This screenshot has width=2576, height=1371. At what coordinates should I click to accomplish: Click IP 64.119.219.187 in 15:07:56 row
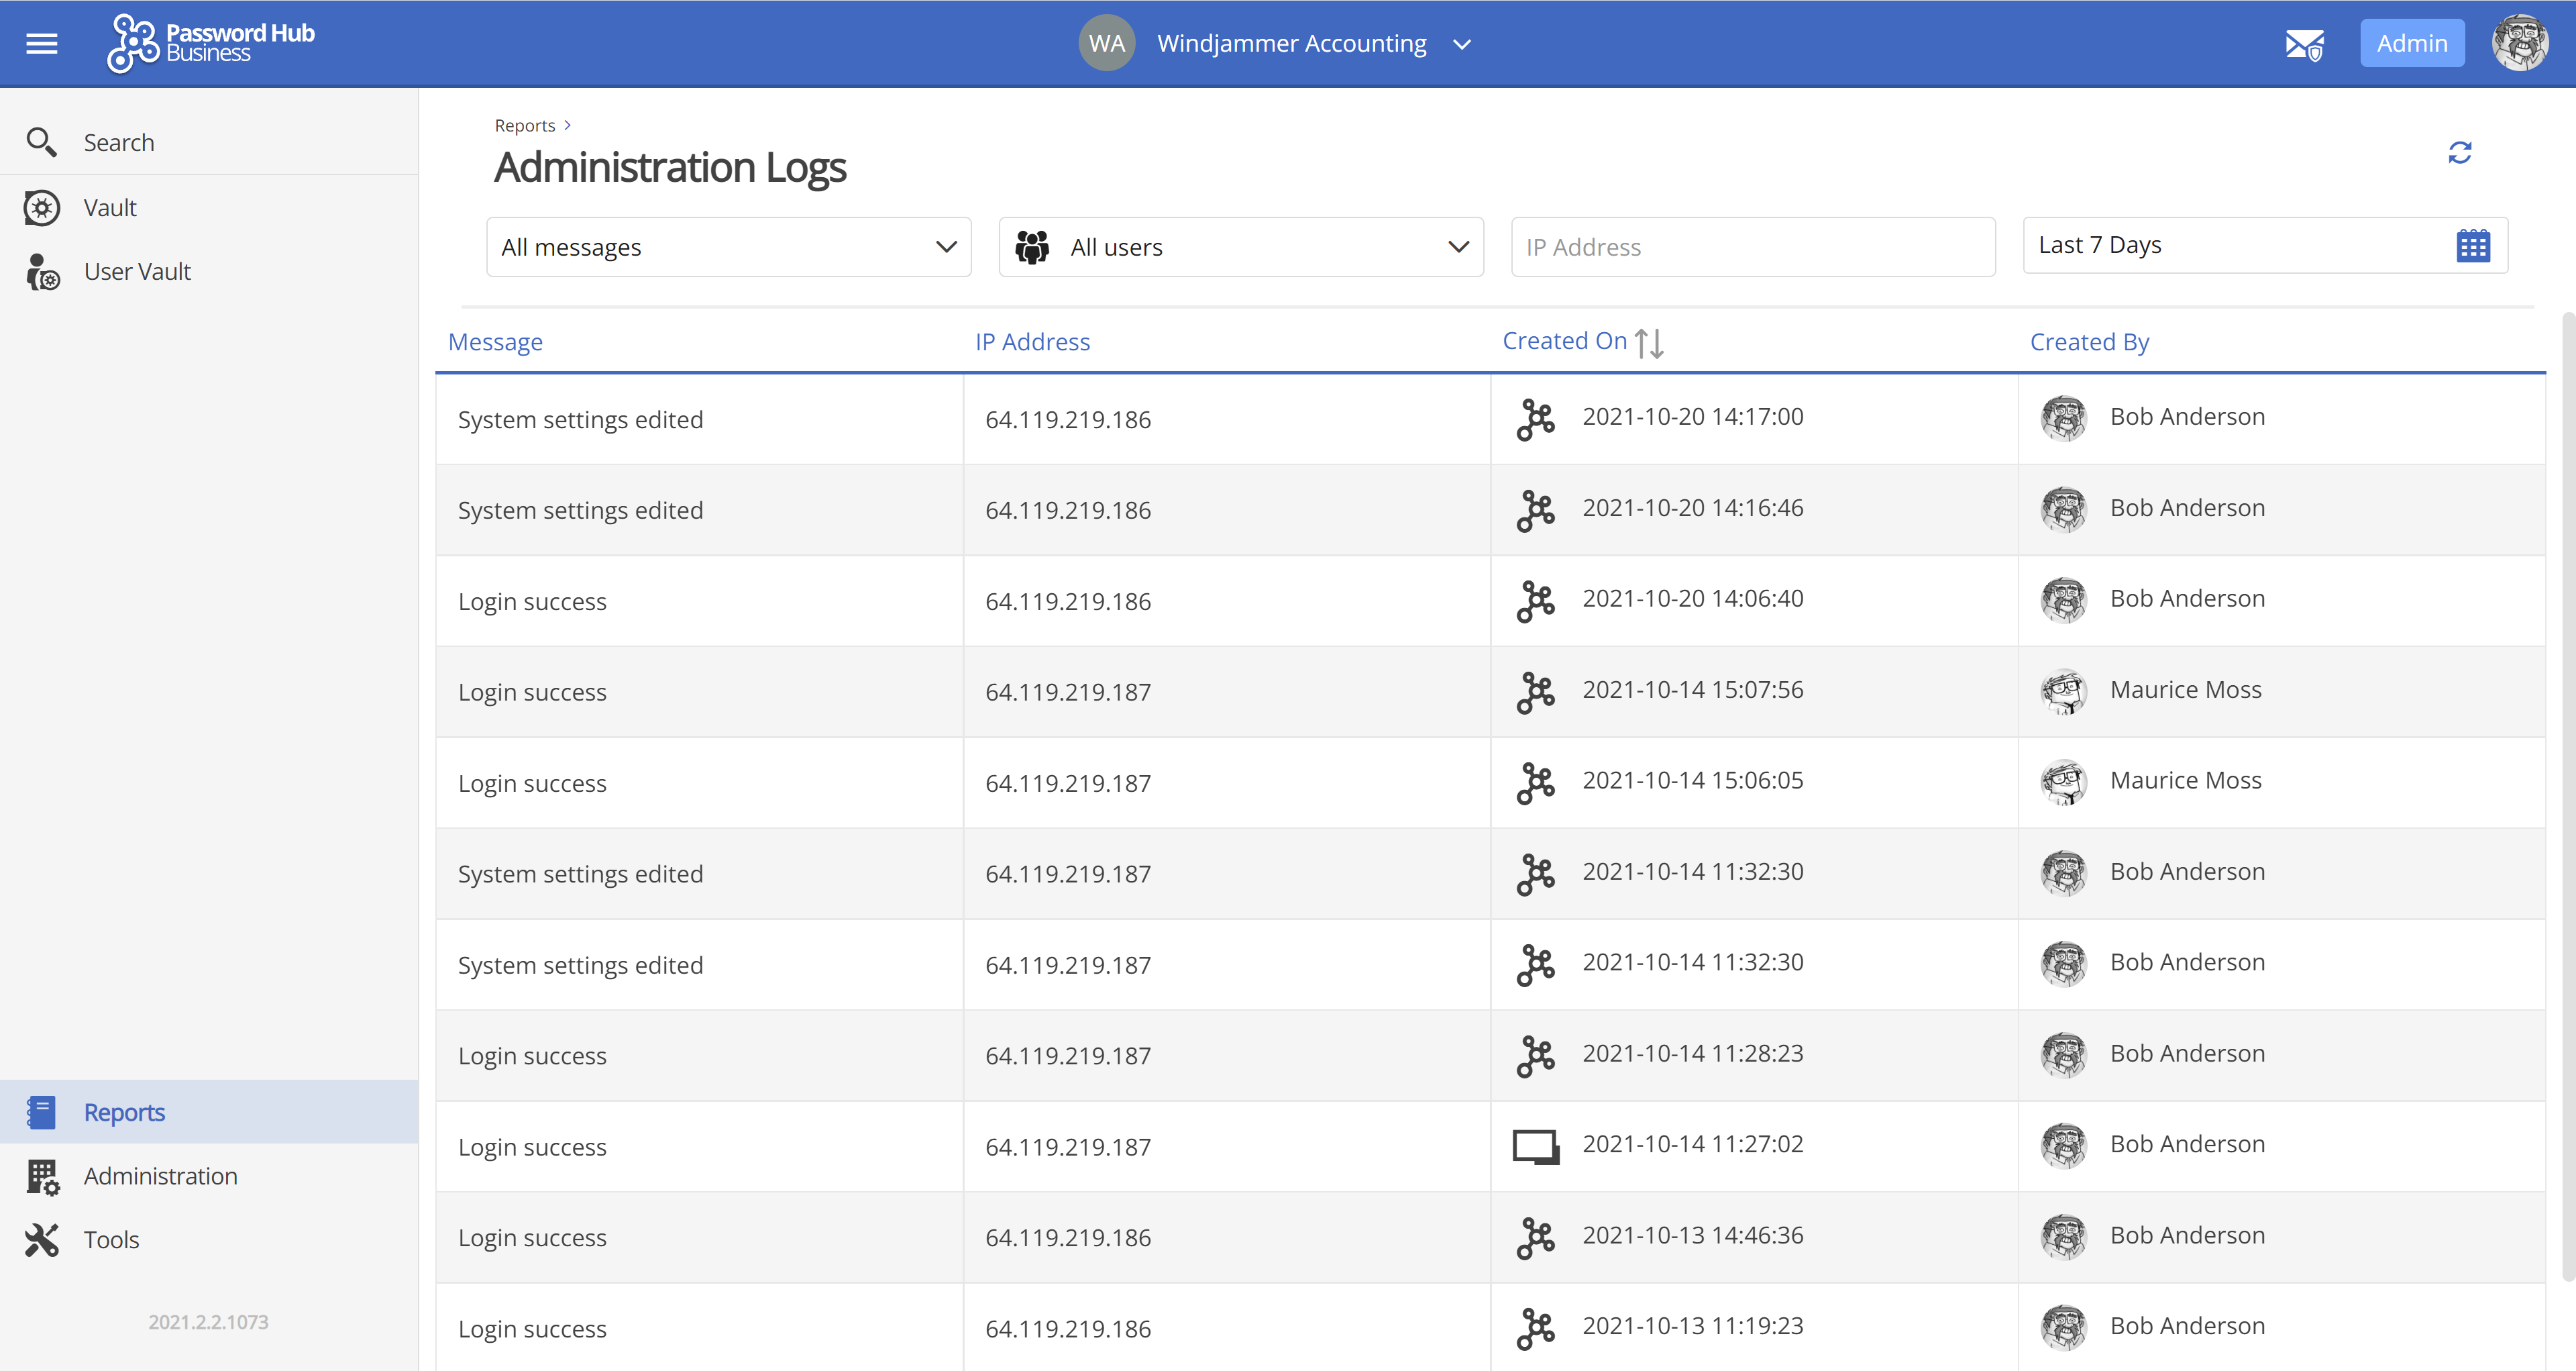coord(1067,692)
